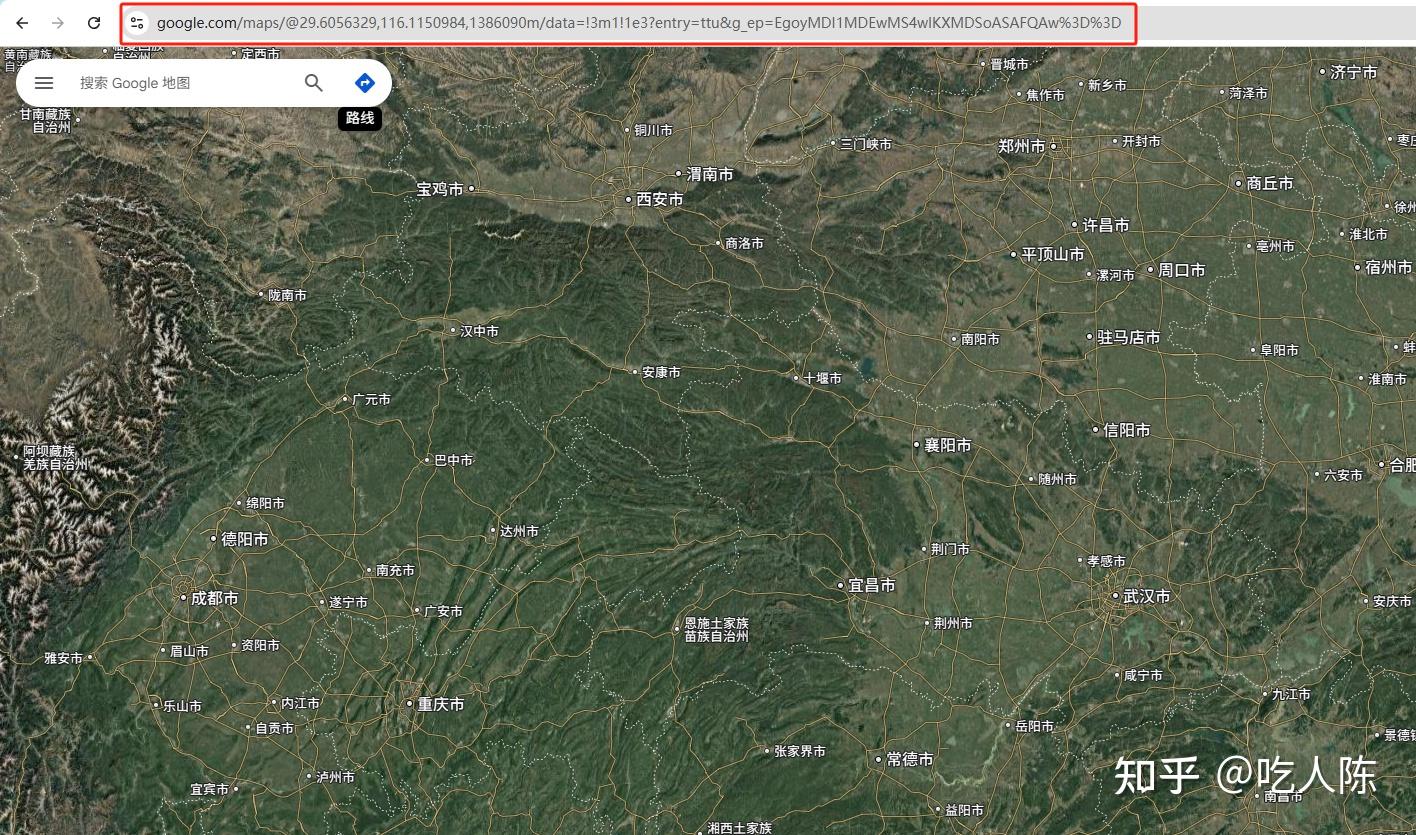Click the search magnifier icon in Maps

[314, 83]
